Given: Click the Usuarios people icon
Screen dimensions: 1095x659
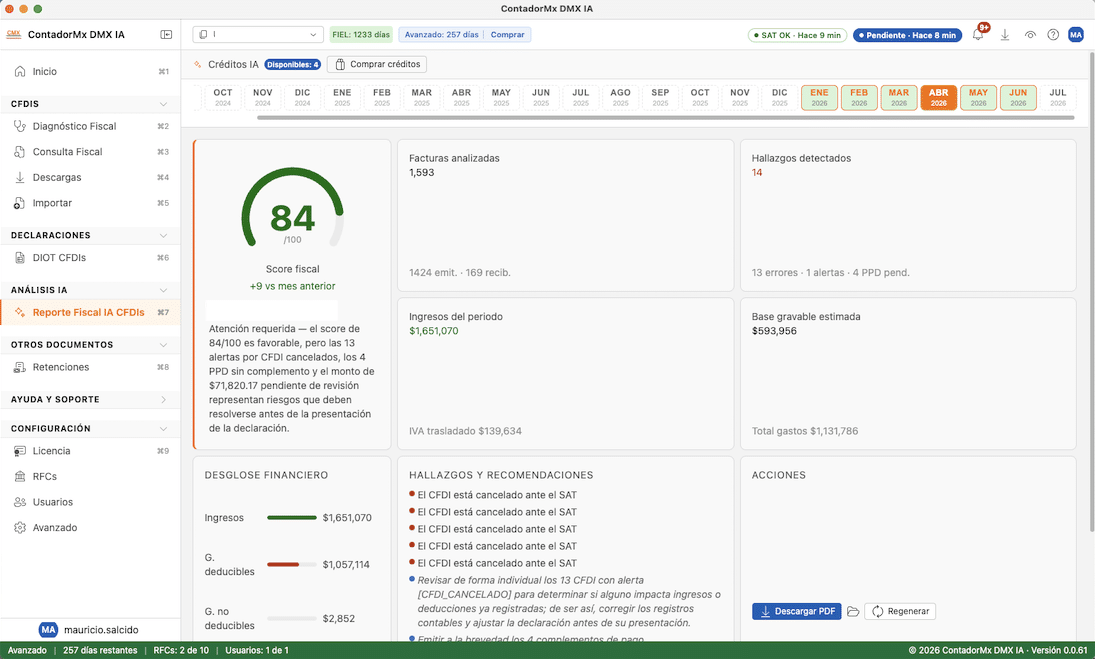Looking at the screenshot, I should pyautogui.click(x=20, y=502).
